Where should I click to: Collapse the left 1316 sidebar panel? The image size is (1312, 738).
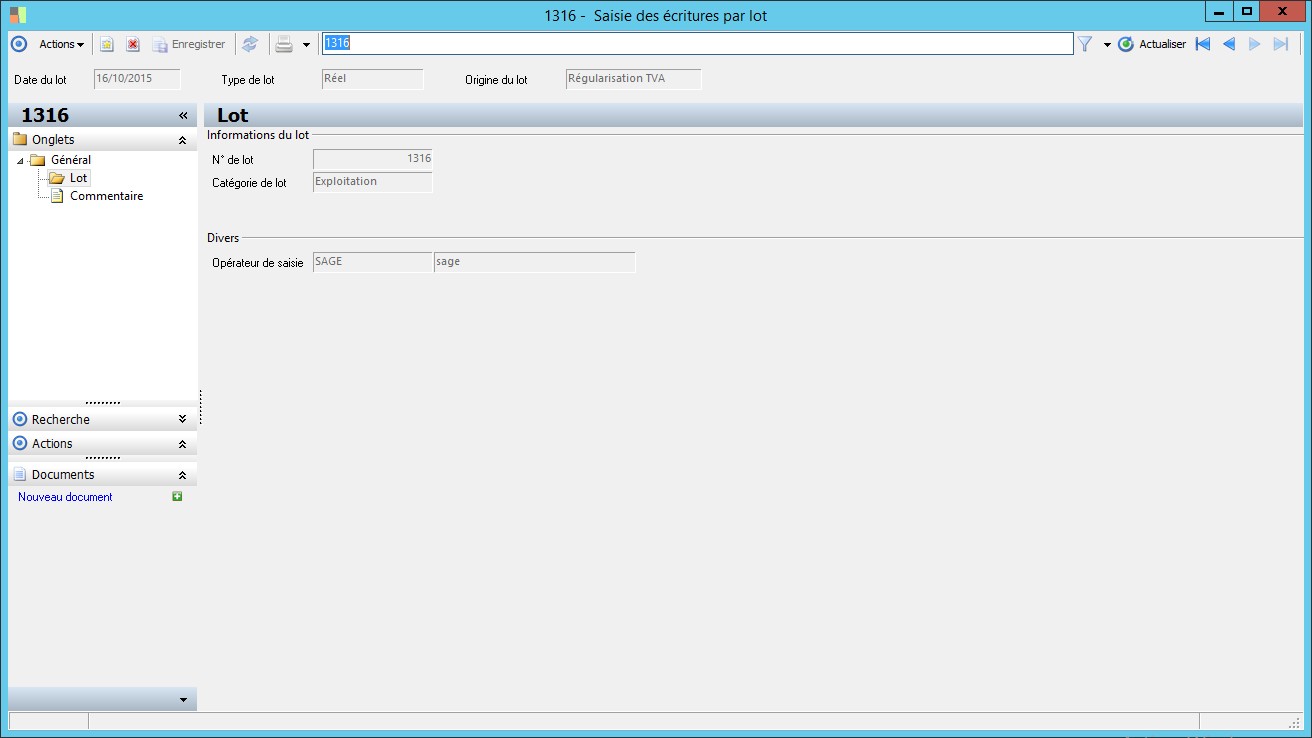(x=183, y=116)
